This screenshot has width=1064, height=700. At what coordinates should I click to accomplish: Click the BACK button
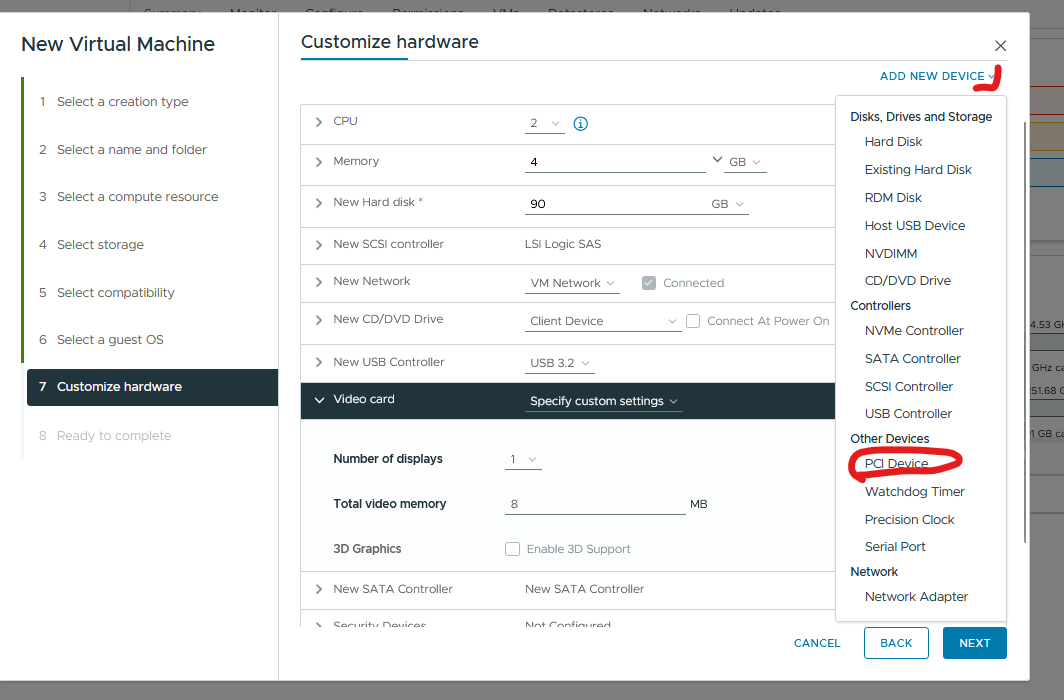point(896,643)
